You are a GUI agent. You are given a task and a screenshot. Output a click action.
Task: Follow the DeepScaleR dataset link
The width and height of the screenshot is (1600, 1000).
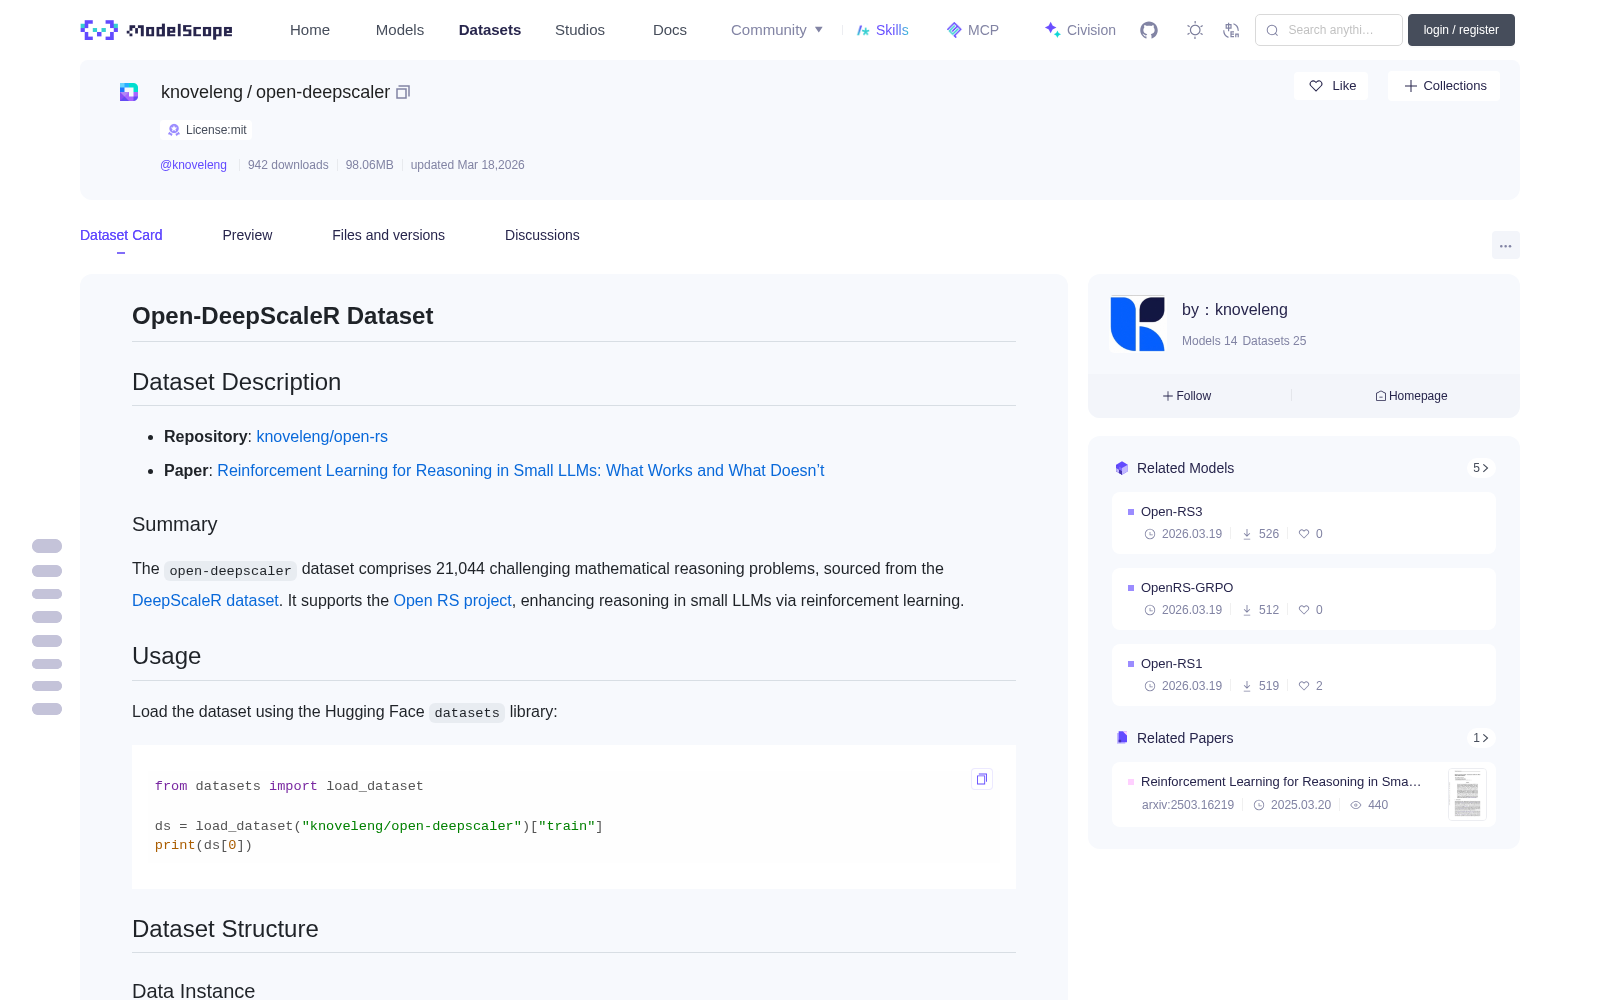205,601
